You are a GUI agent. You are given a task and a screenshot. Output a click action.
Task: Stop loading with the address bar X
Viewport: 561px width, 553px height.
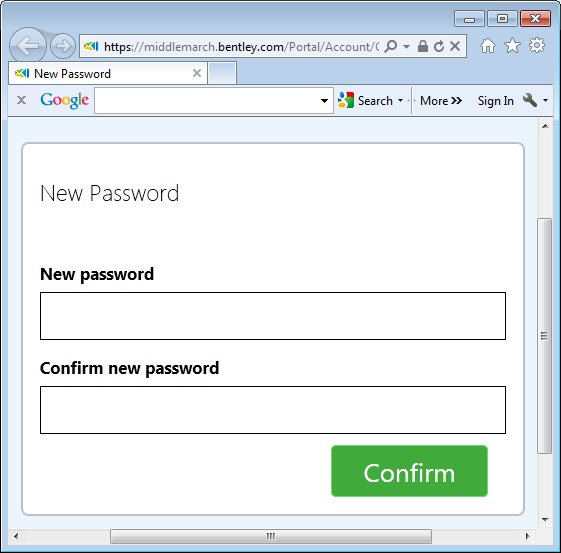[x=455, y=46]
